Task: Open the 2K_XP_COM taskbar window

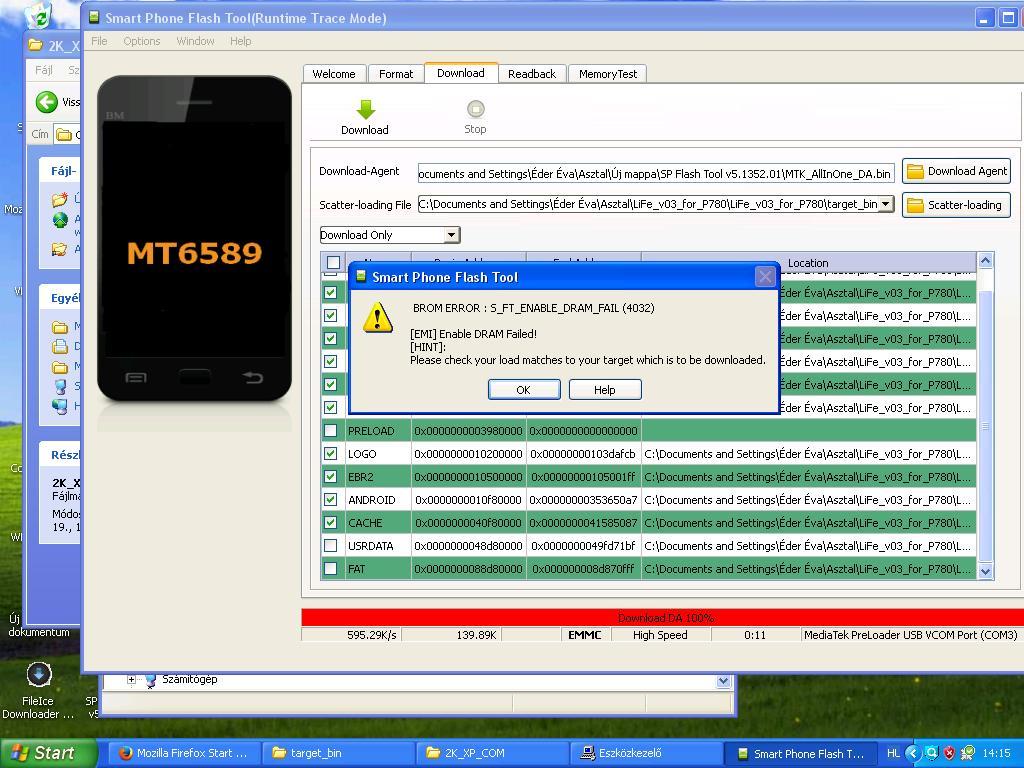Action: point(492,753)
